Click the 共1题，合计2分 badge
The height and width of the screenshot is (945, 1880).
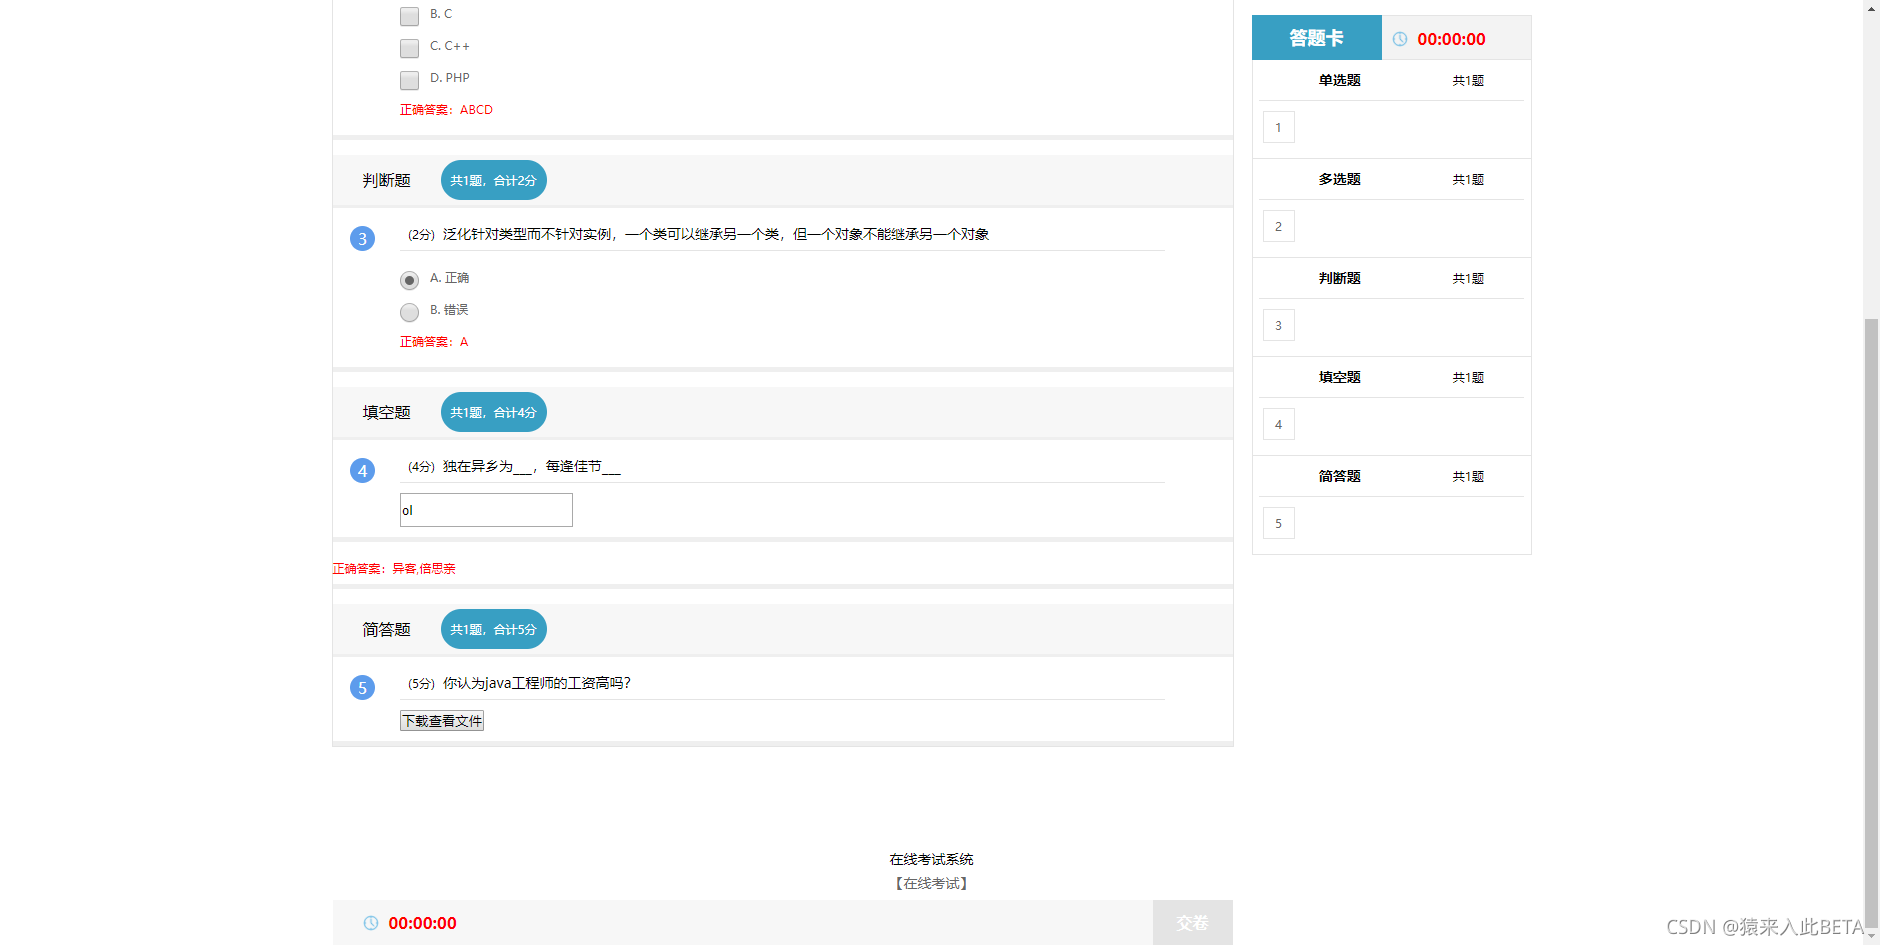tap(494, 180)
